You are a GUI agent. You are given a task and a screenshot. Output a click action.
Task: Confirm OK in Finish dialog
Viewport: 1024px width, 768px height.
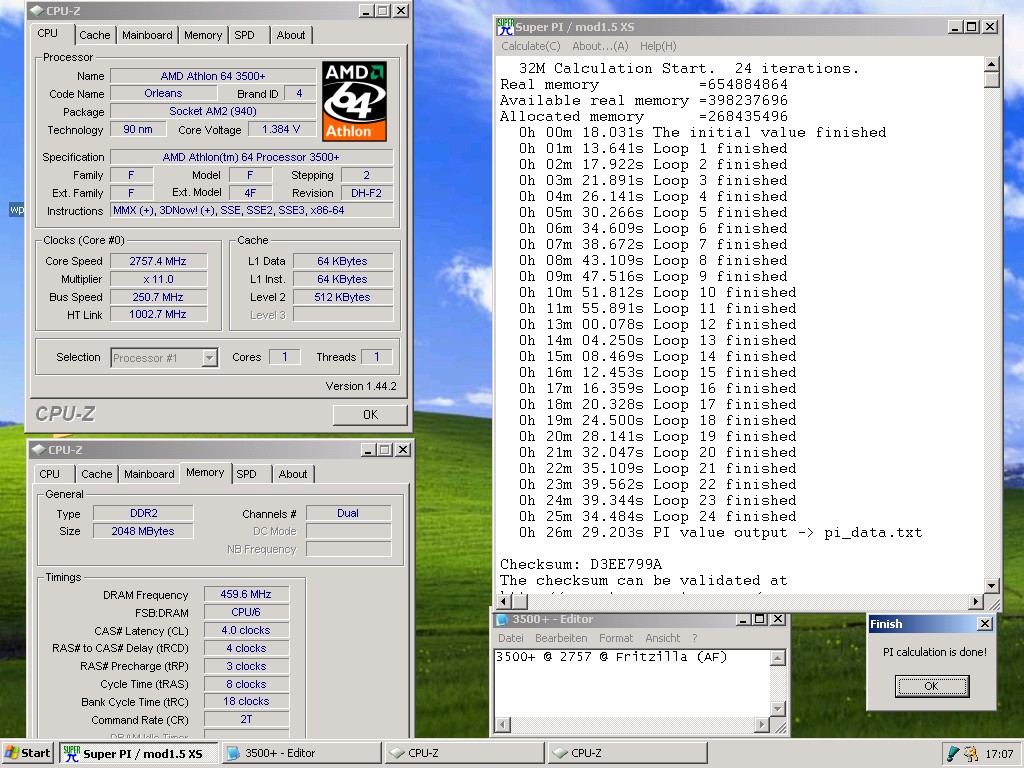931,686
